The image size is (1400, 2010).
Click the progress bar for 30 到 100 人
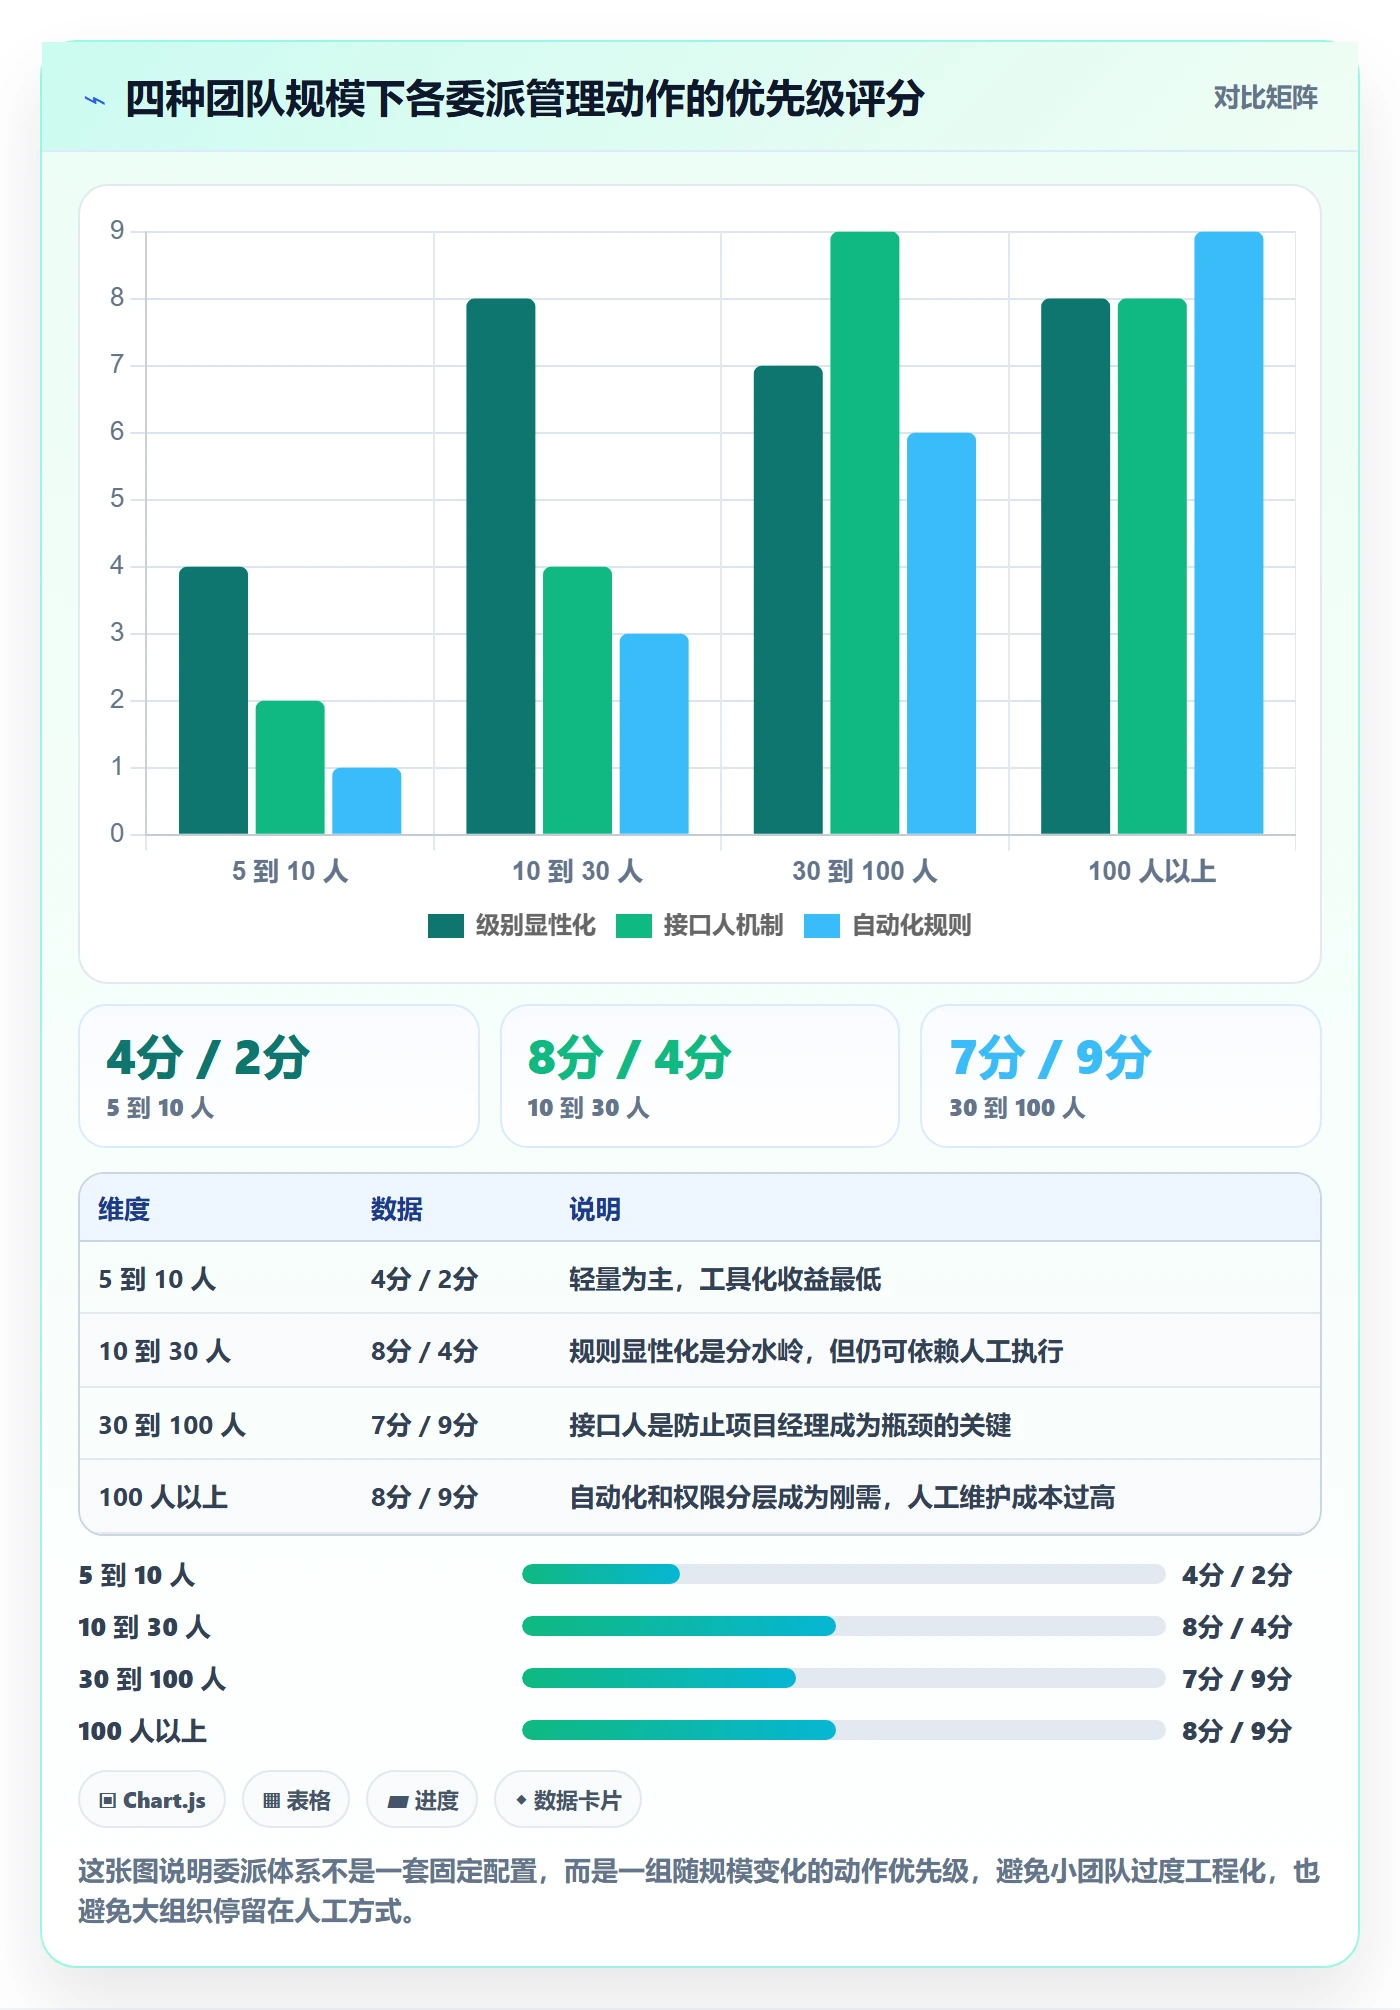(x=843, y=1678)
